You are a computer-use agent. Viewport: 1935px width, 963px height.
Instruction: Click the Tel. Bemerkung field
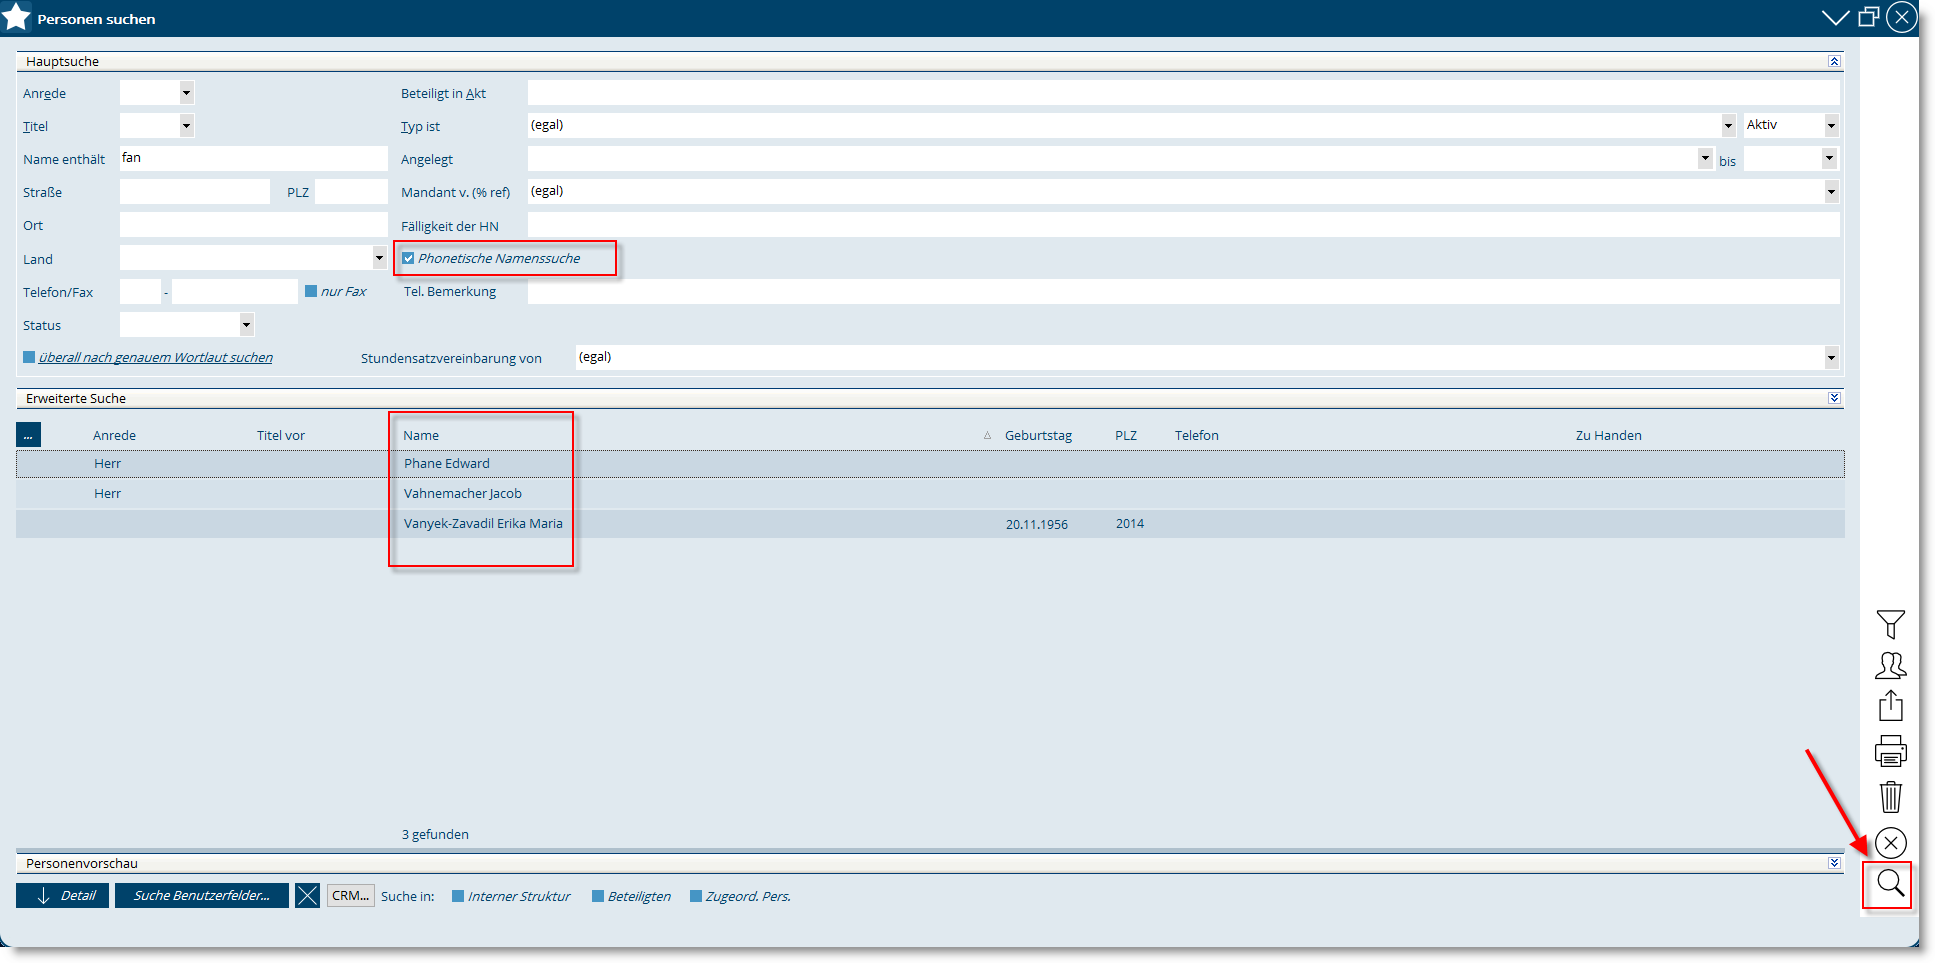[1183, 291]
